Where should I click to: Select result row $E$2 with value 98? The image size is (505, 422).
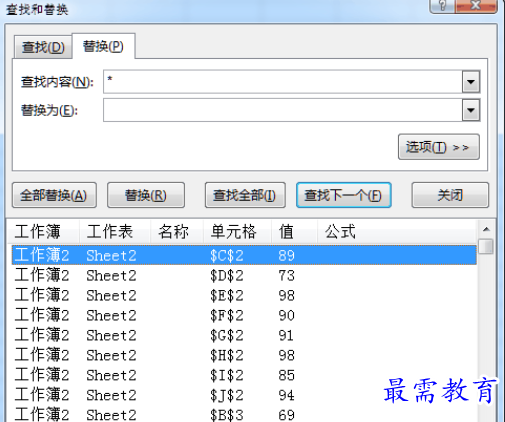tap(244, 295)
